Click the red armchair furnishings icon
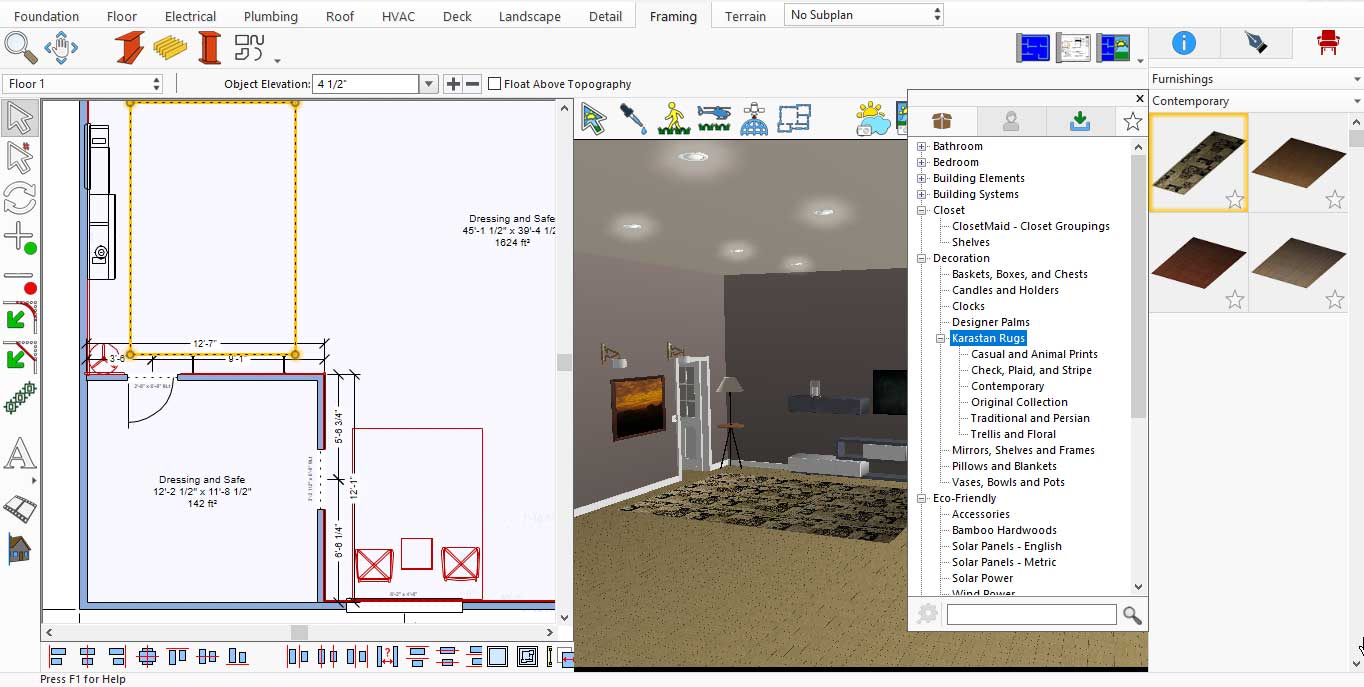The width and height of the screenshot is (1364, 687). click(1327, 42)
